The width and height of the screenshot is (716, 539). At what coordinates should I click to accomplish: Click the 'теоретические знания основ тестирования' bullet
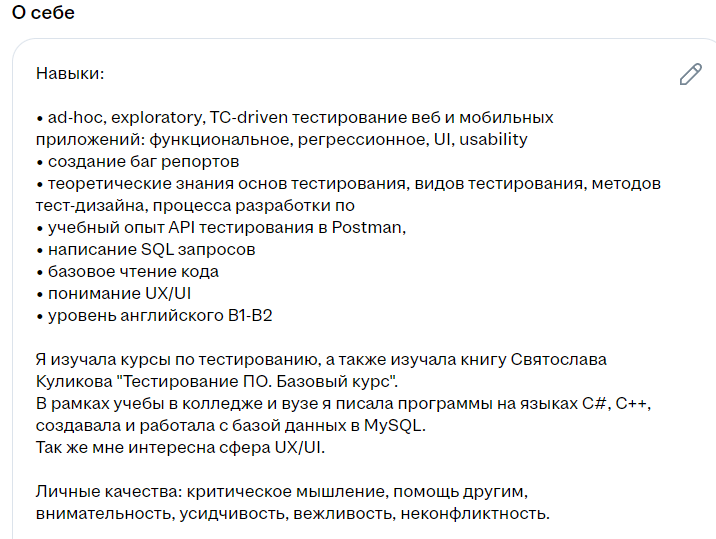coord(348,183)
